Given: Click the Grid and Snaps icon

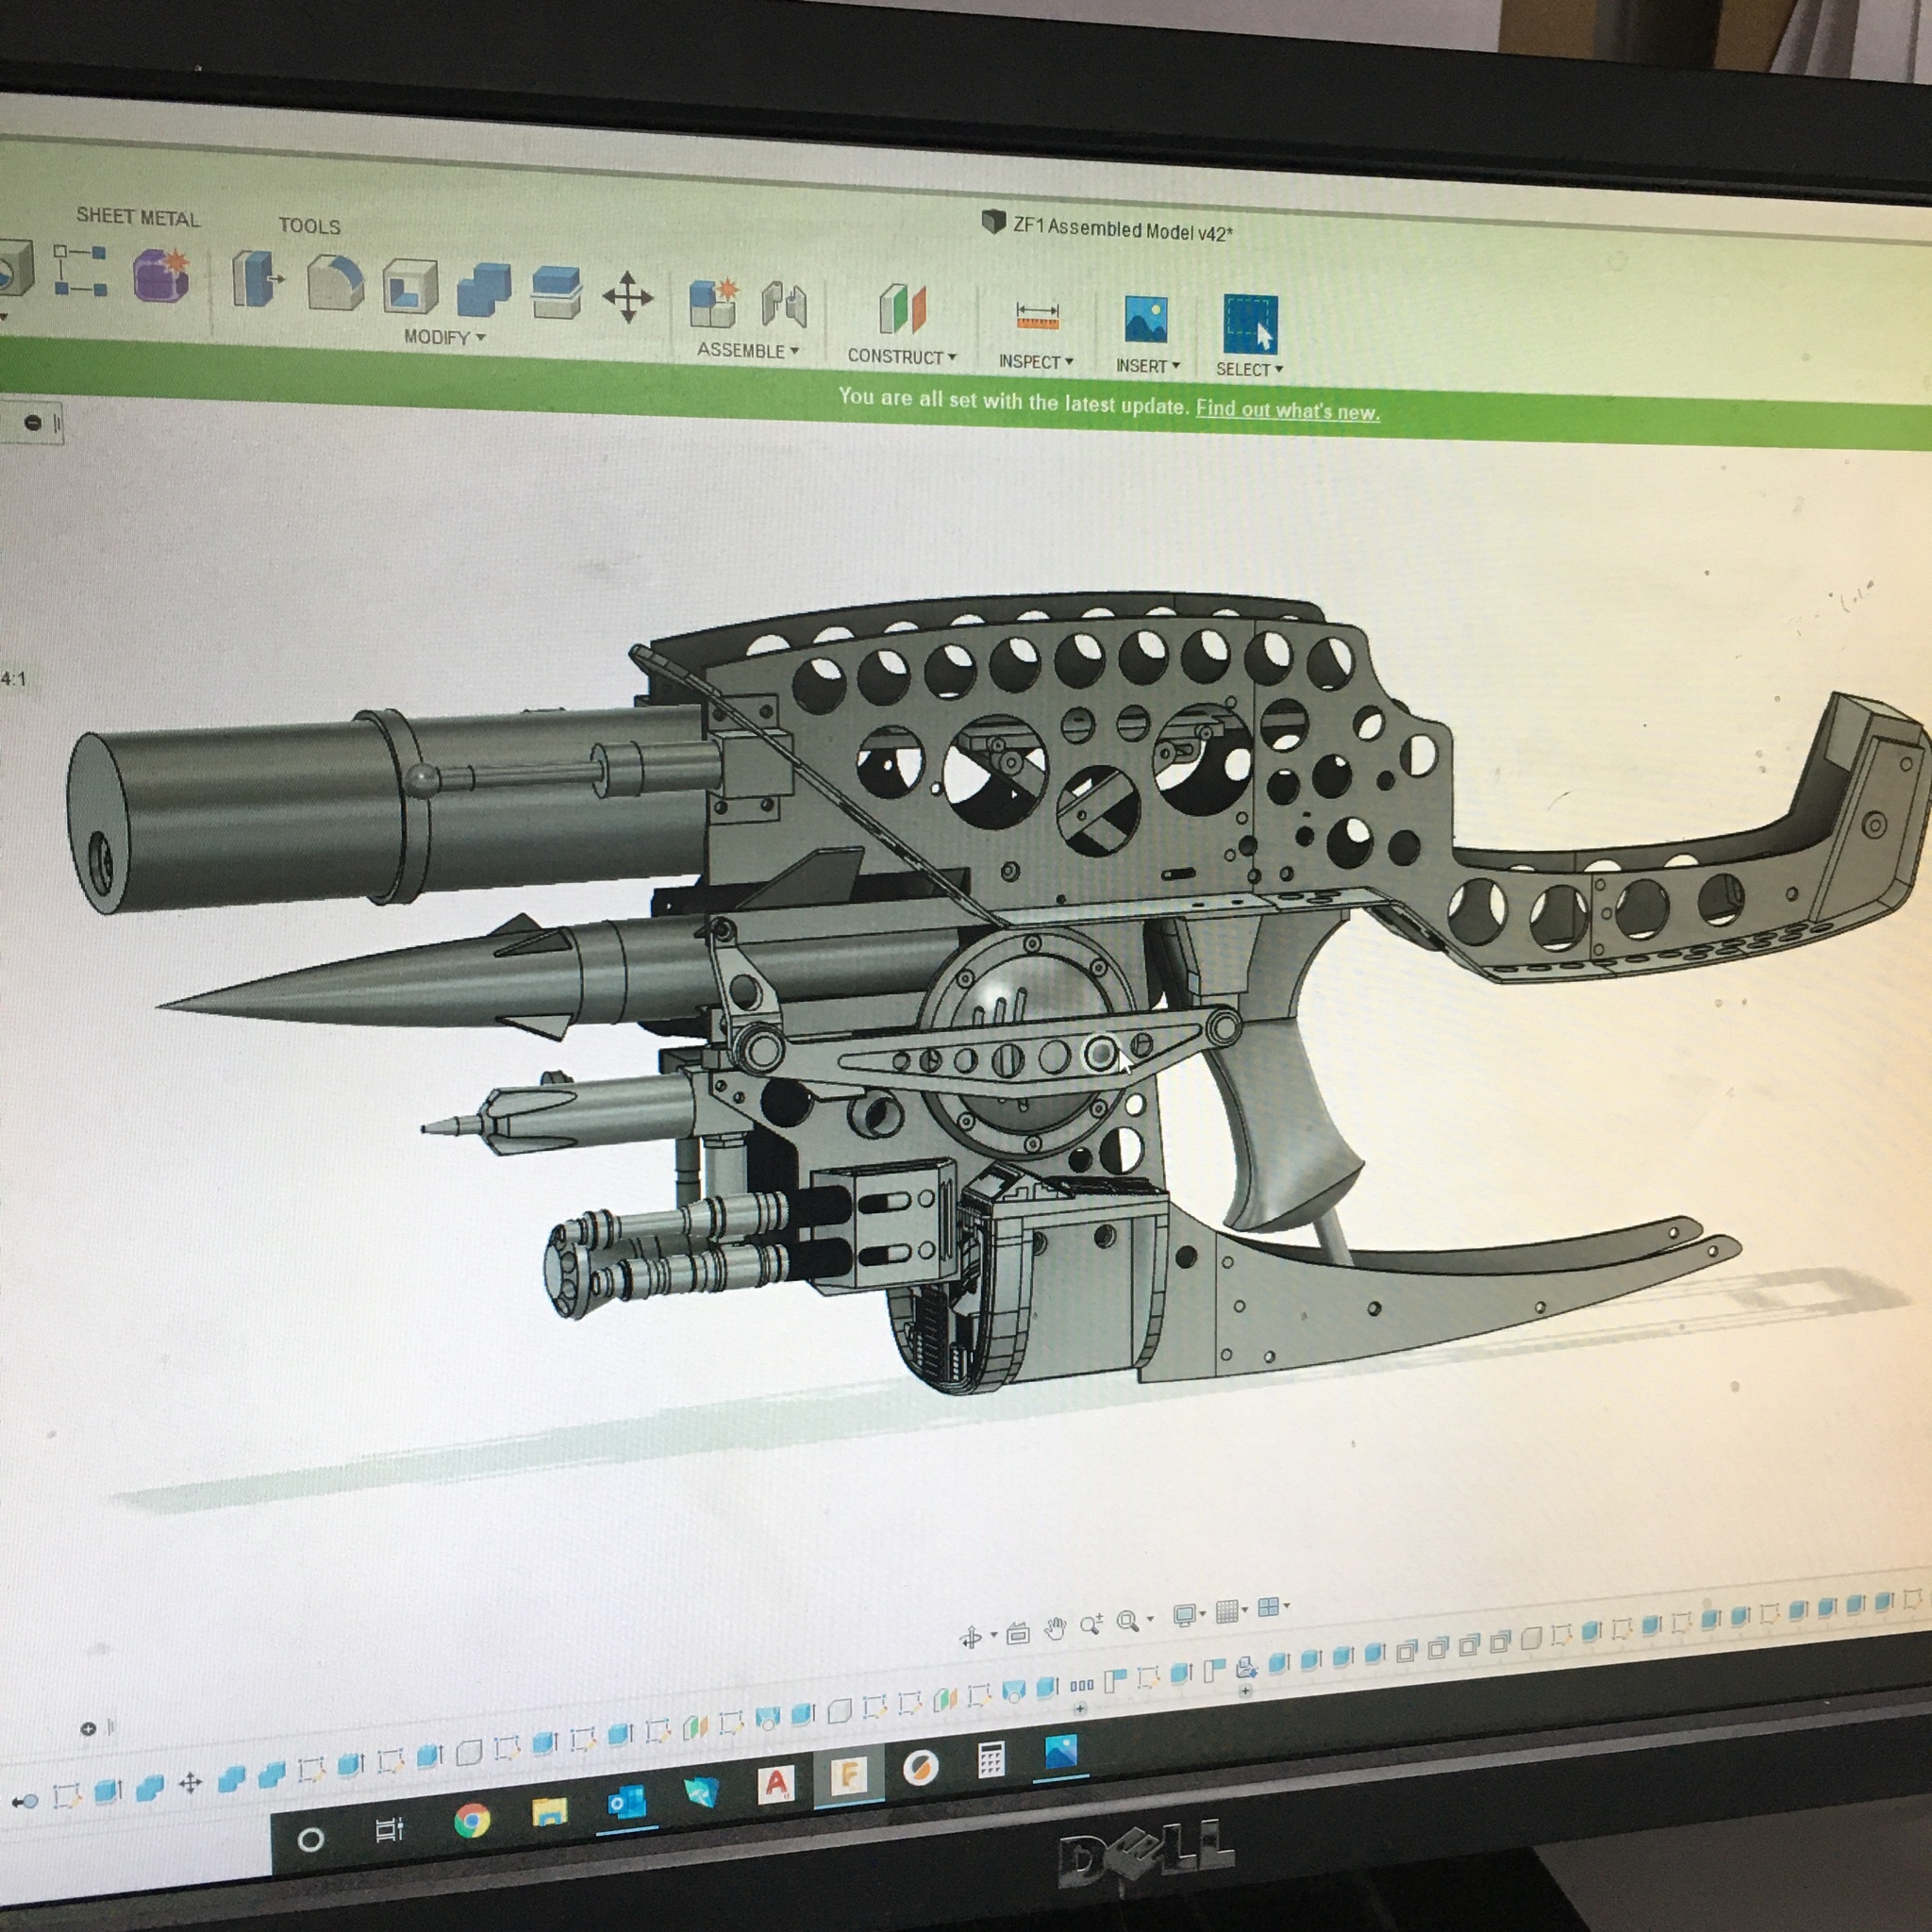Looking at the screenshot, I should pos(1227,1610).
